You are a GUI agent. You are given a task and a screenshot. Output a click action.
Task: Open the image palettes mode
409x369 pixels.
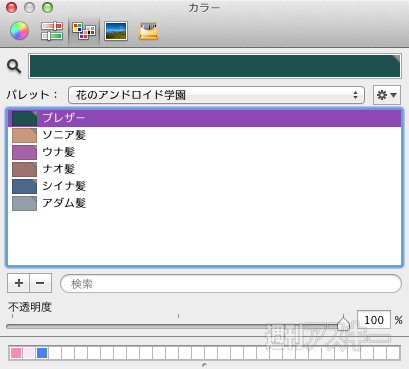point(116,31)
